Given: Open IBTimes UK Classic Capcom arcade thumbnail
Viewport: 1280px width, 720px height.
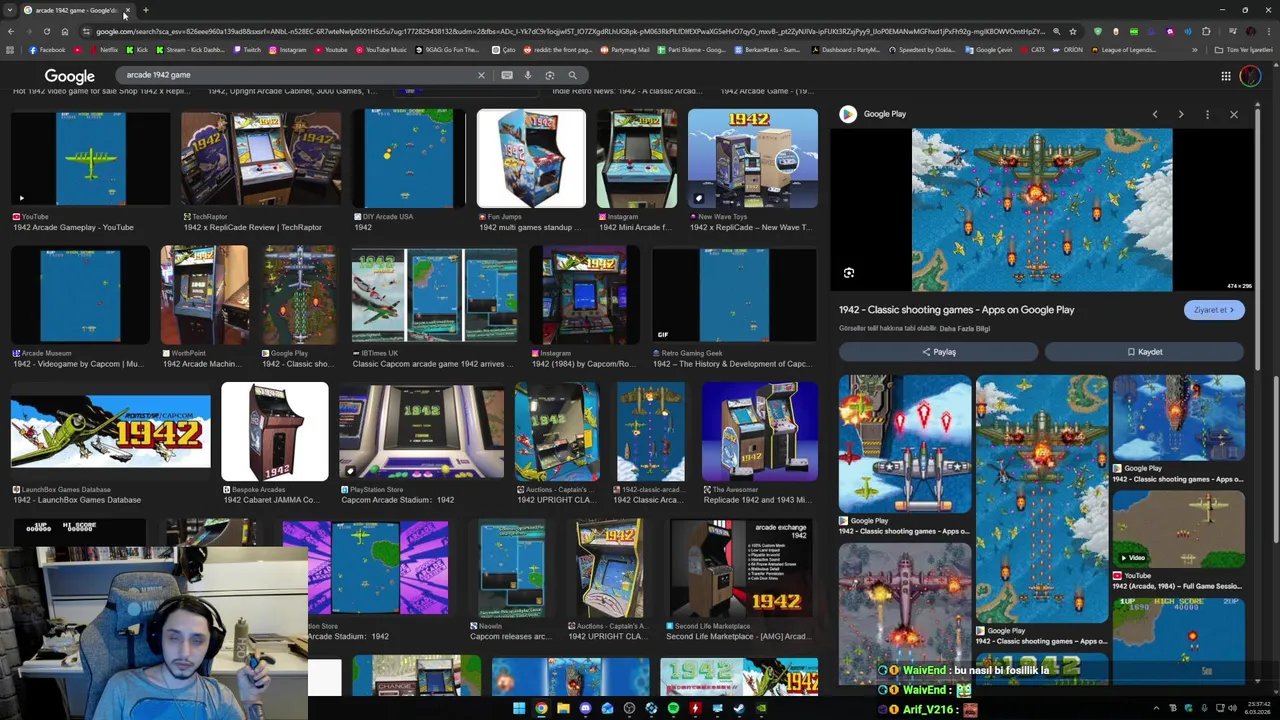Looking at the screenshot, I should pos(434,295).
